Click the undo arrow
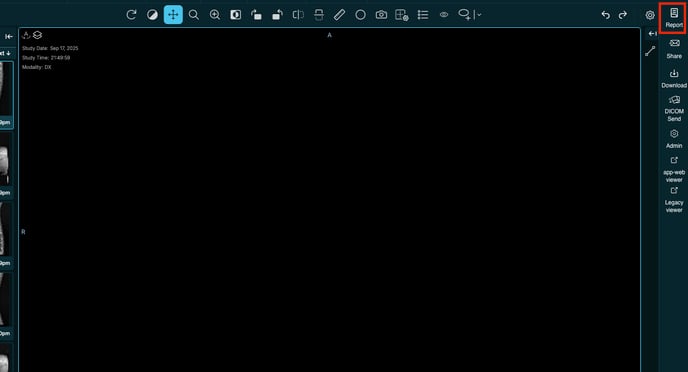The height and width of the screenshot is (372, 688). click(x=606, y=15)
